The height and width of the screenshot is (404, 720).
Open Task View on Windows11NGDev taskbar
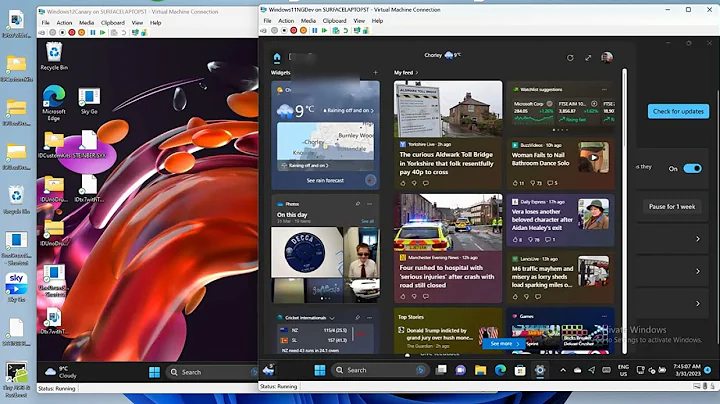(x=441, y=370)
